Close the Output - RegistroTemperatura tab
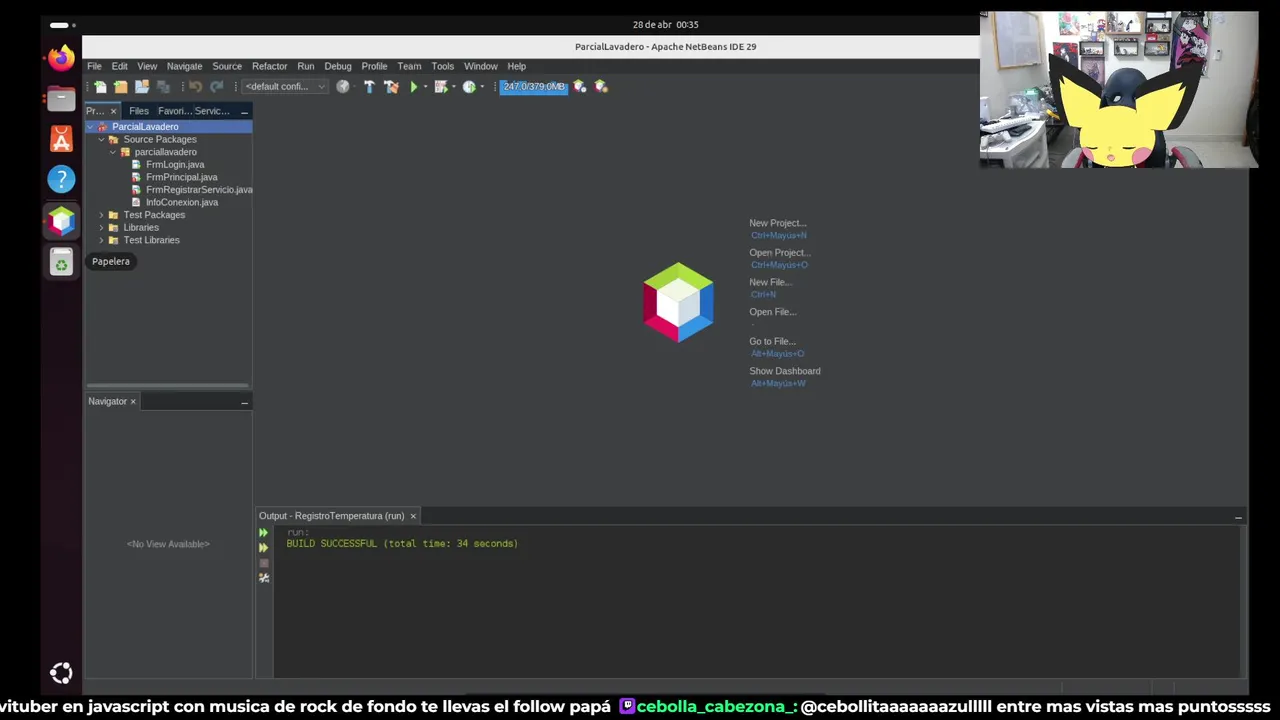Screen dimensions: 1280x720 [413, 516]
